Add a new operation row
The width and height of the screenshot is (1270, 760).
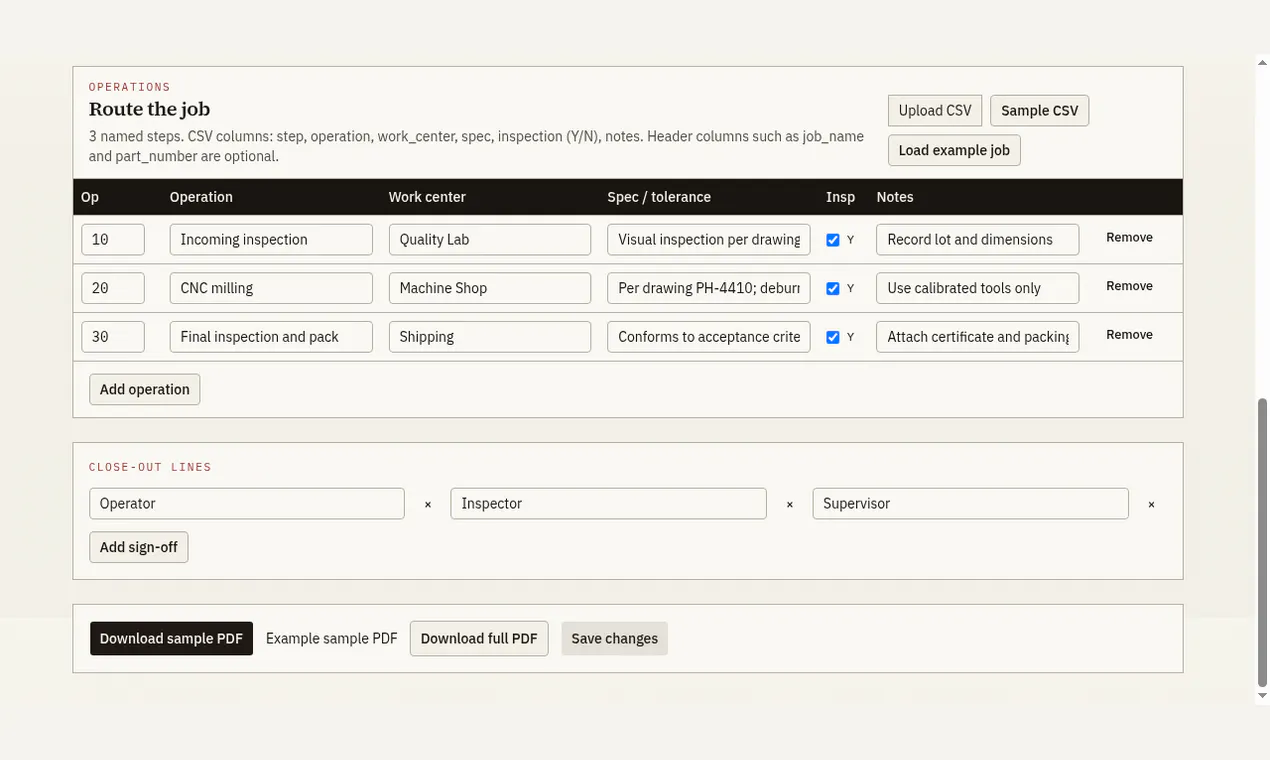(145, 390)
